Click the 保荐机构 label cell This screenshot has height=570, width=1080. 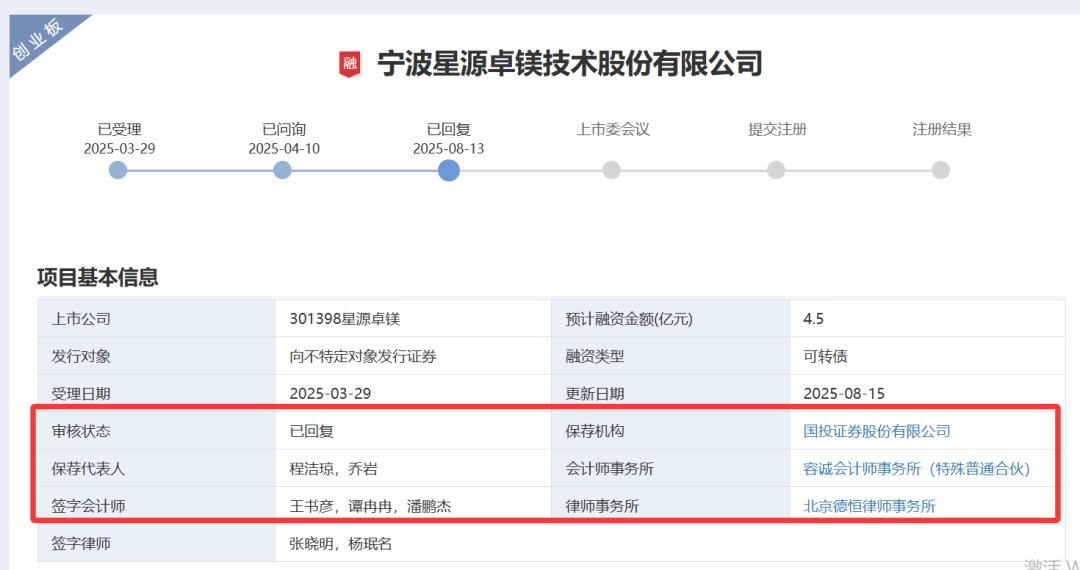click(670, 432)
